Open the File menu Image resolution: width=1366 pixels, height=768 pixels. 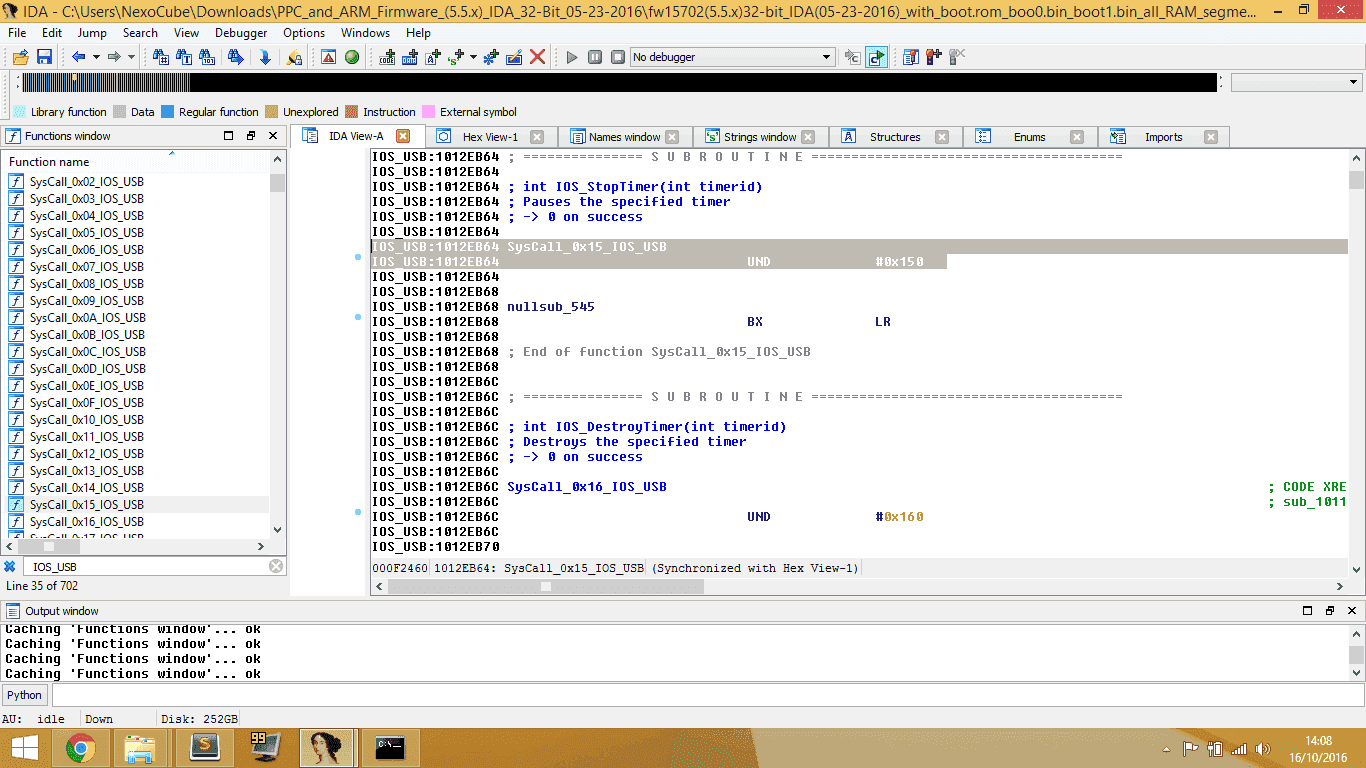[17, 33]
